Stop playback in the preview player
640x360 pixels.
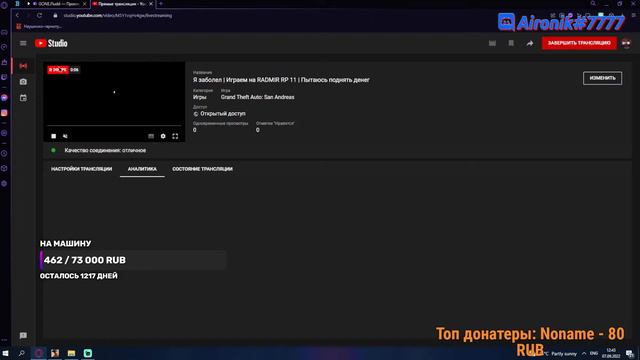(x=53, y=136)
